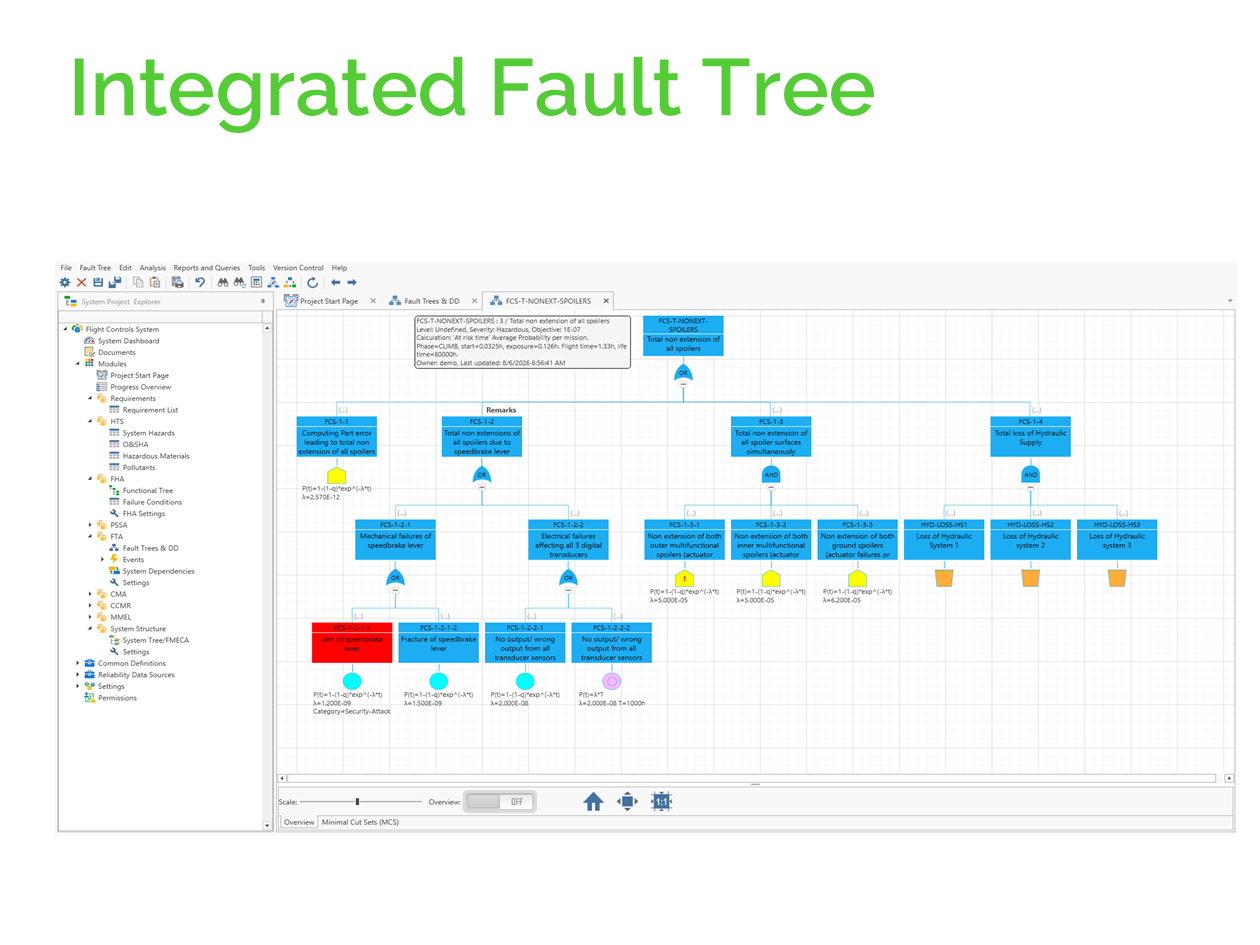This screenshot has height=945, width=1260.
Task: Select the Overview bottom tab
Action: click(x=298, y=822)
